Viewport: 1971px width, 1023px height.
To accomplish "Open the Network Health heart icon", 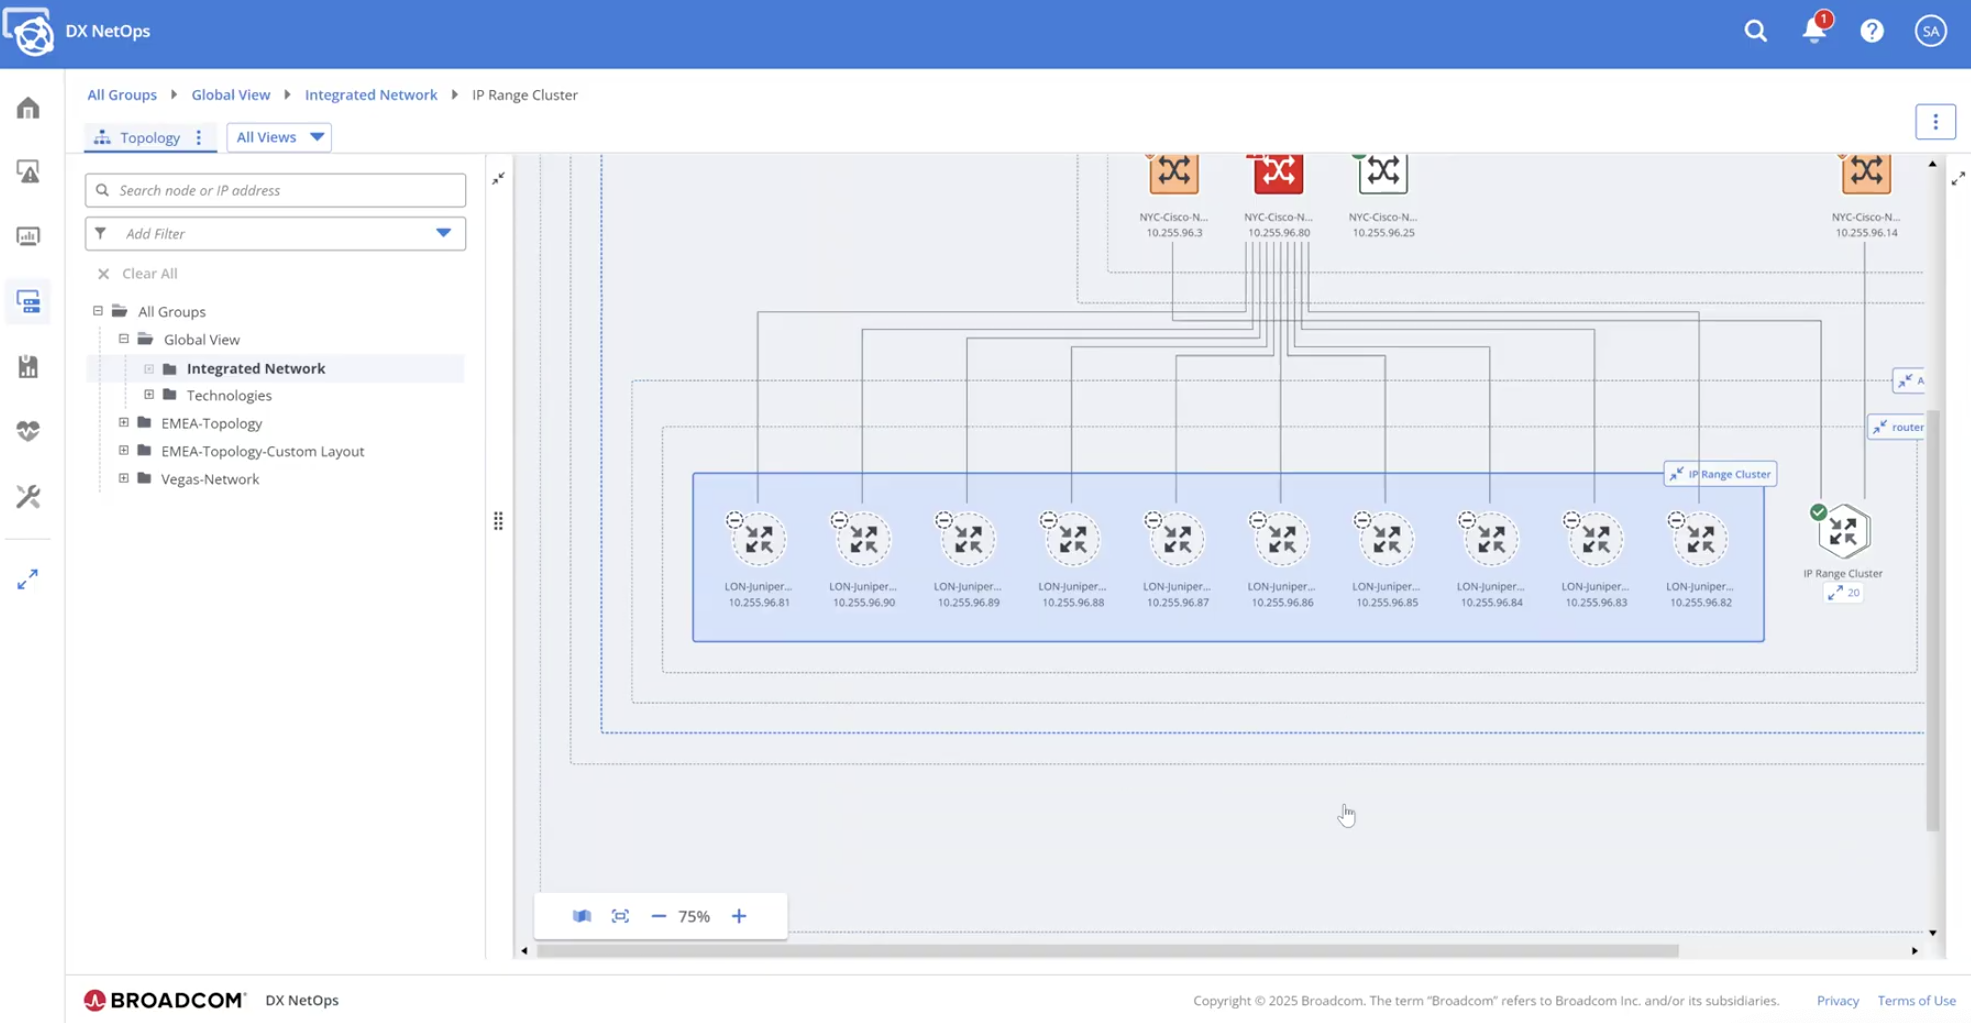I will (x=28, y=431).
